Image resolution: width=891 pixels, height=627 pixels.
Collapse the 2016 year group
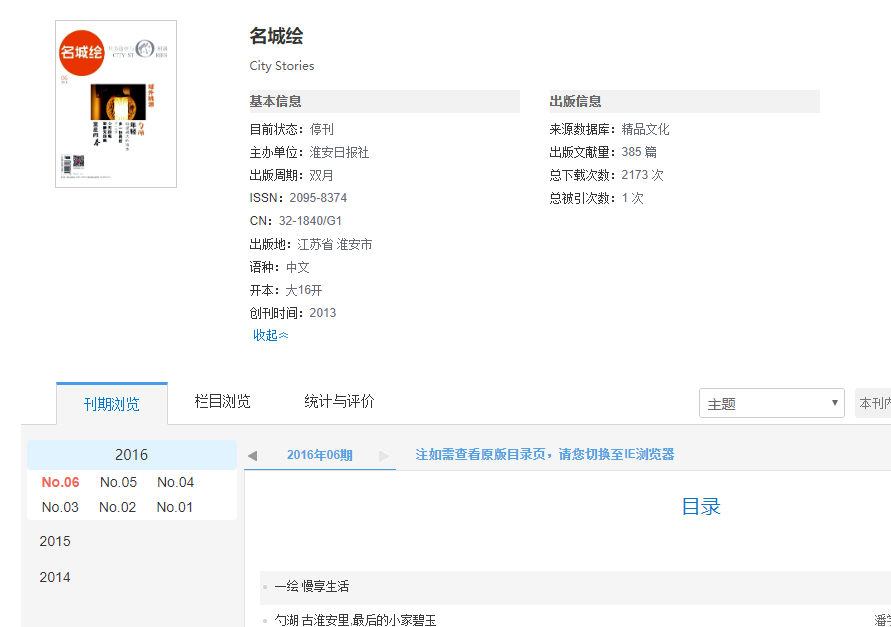(x=131, y=455)
